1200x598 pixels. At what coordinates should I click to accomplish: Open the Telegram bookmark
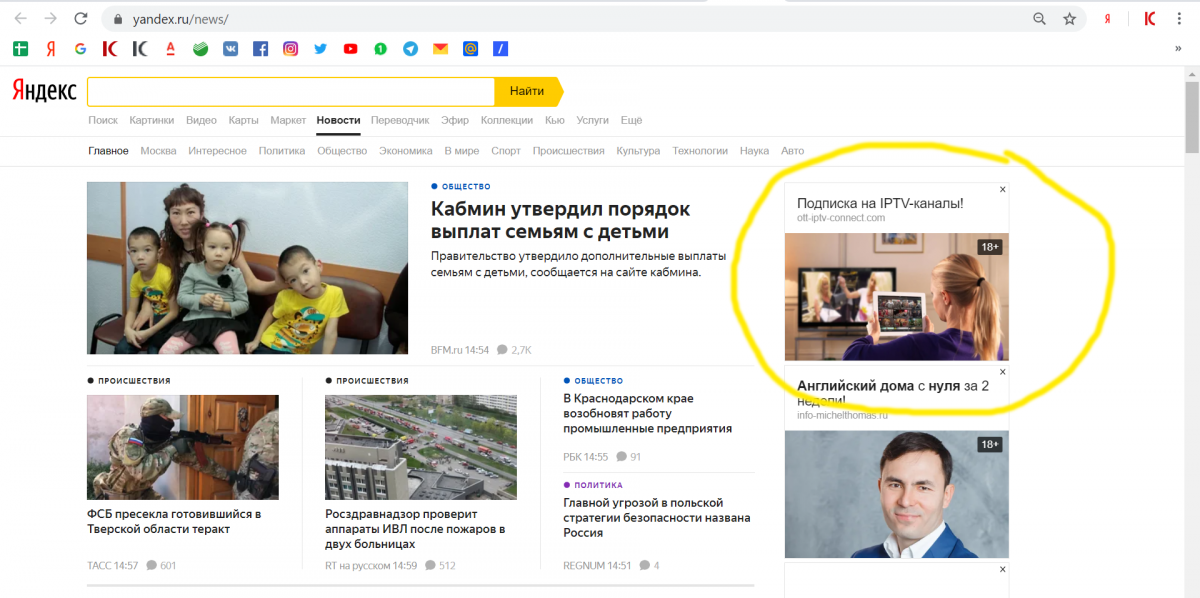(410, 48)
